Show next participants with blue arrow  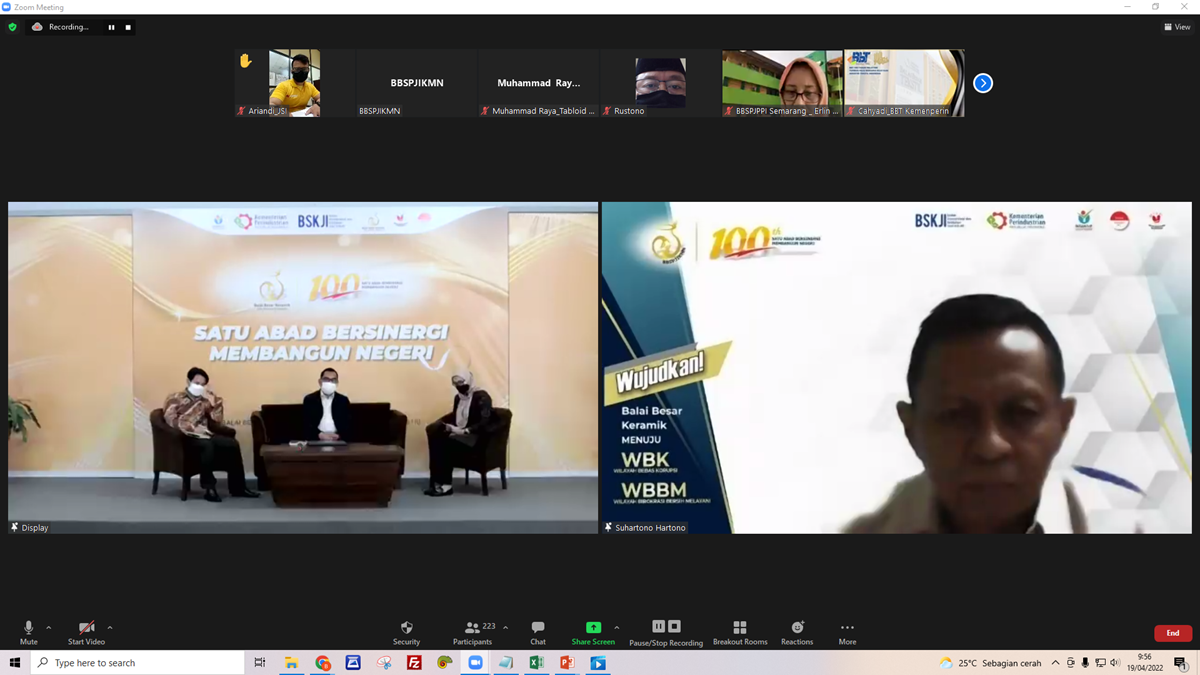click(x=983, y=83)
